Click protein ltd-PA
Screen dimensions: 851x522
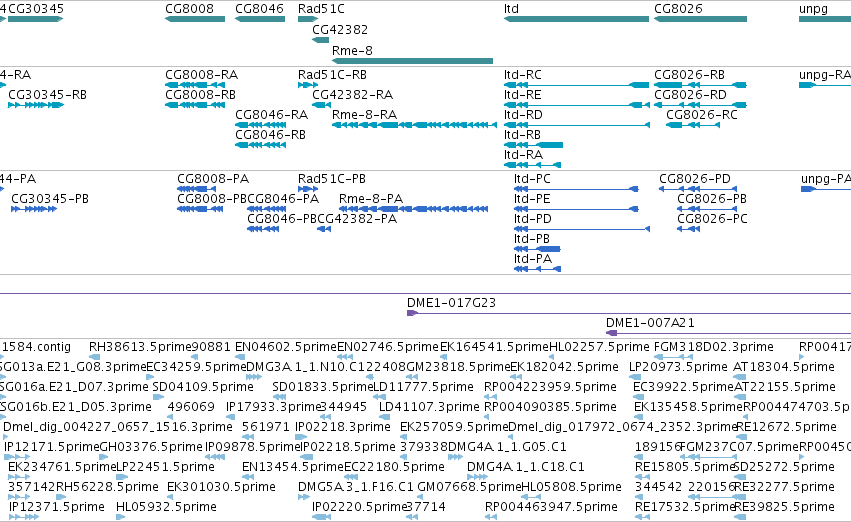tap(537, 269)
